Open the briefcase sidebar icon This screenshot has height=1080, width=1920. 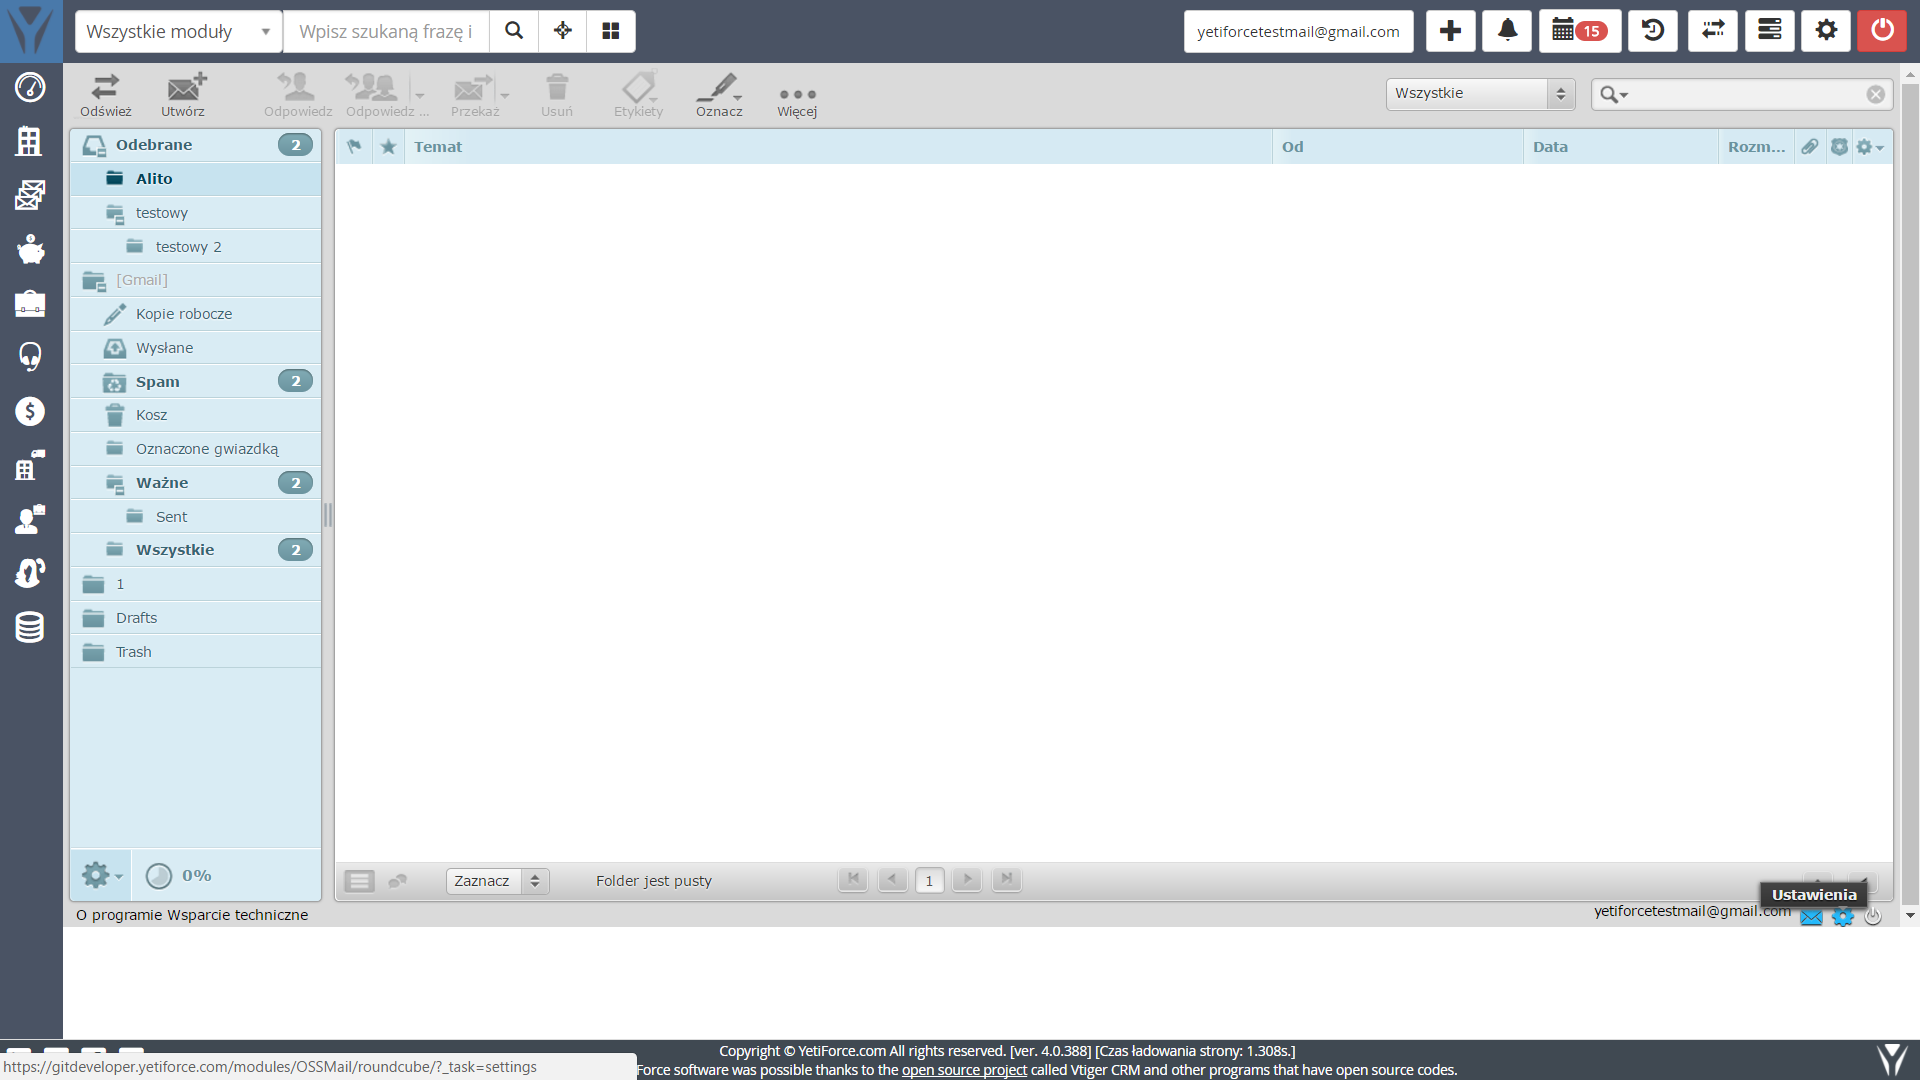30,303
